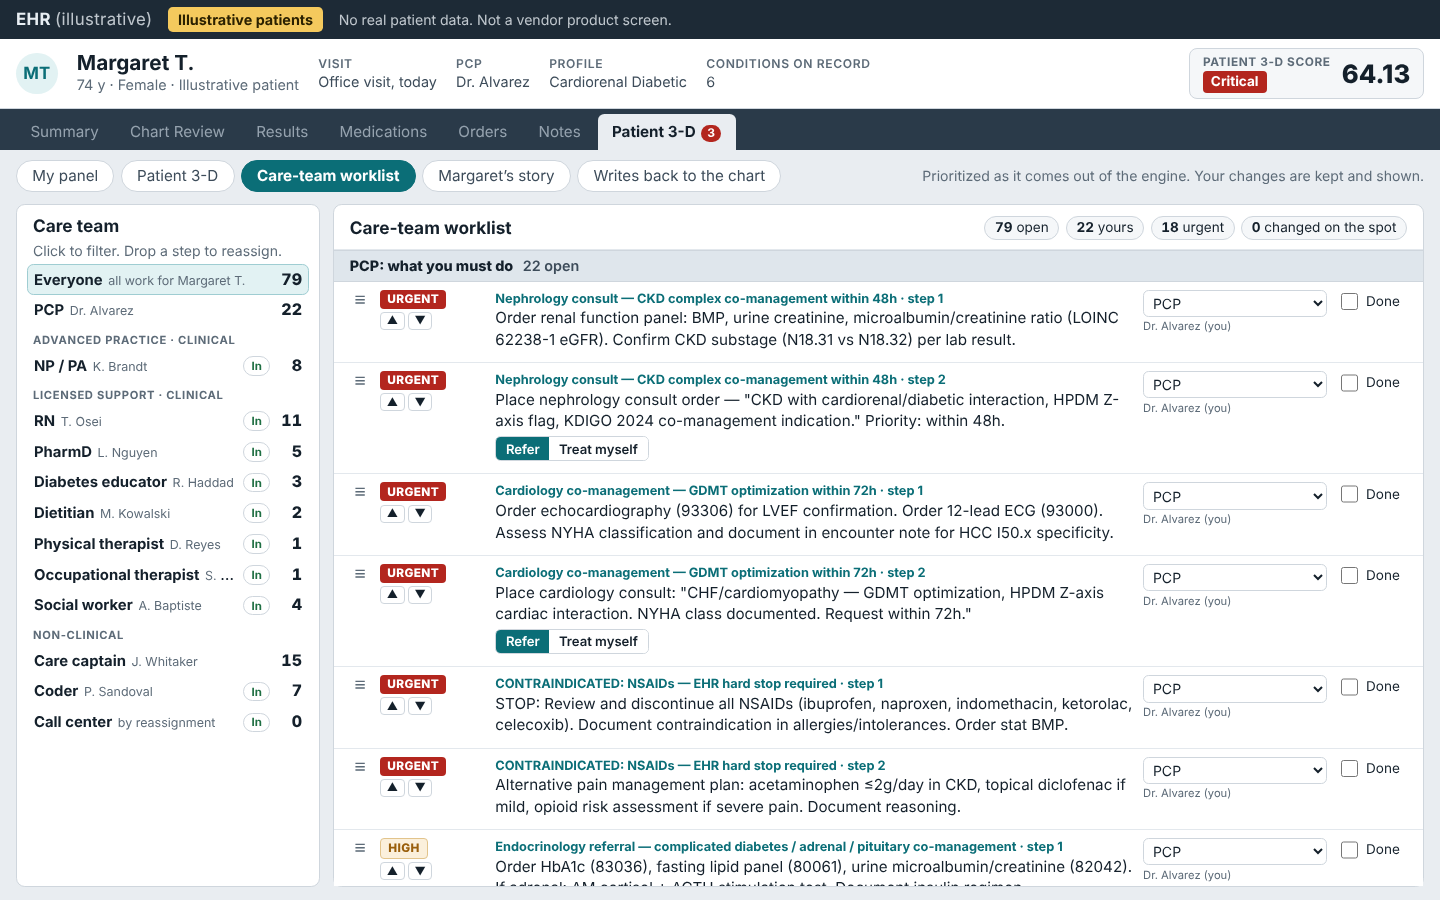Toggle Physical therapist In badge
This screenshot has height=900, width=1440.
point(256,544)
